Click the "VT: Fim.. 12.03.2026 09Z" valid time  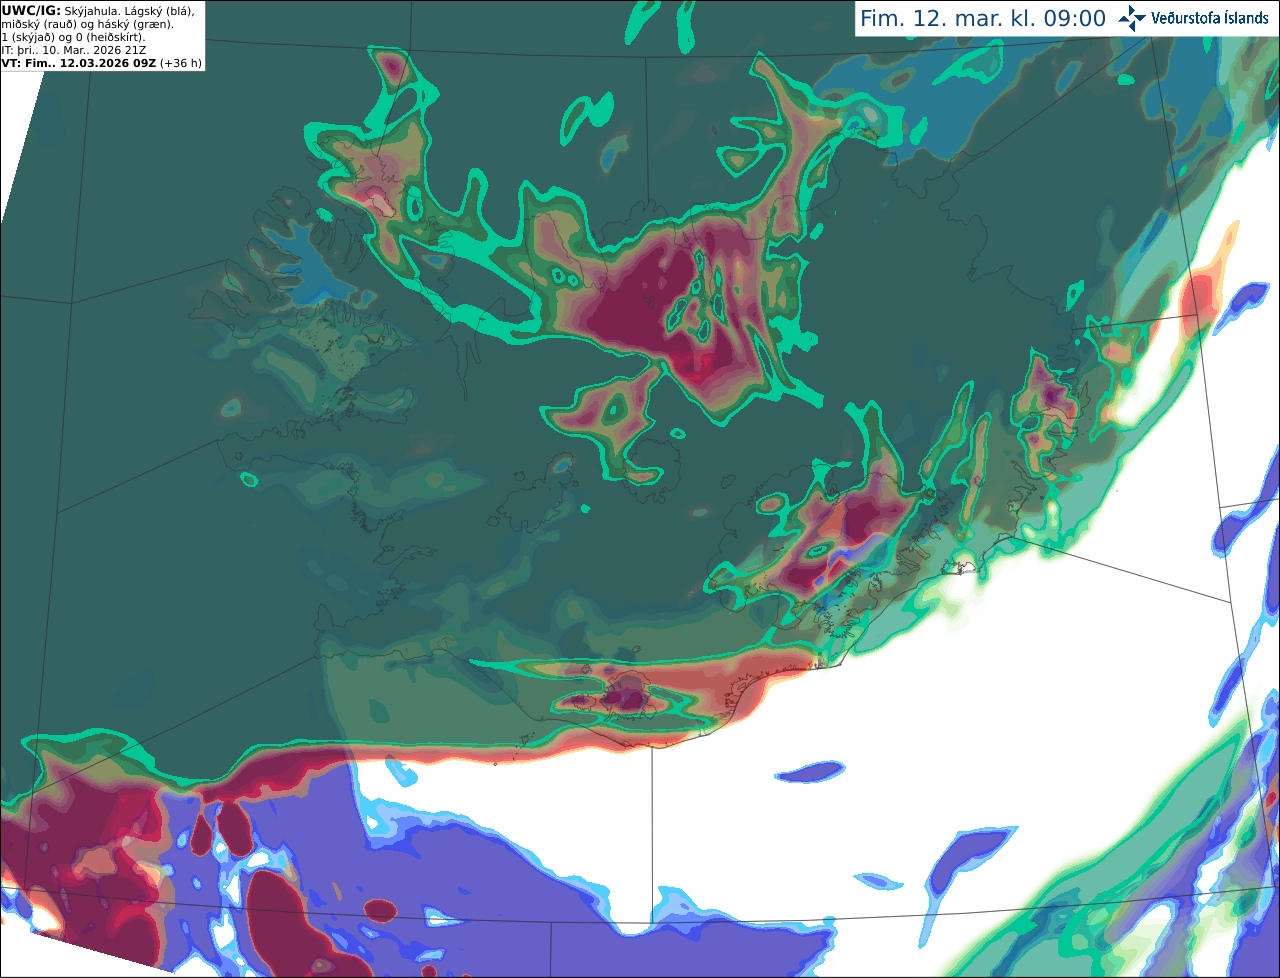(79, 63)
